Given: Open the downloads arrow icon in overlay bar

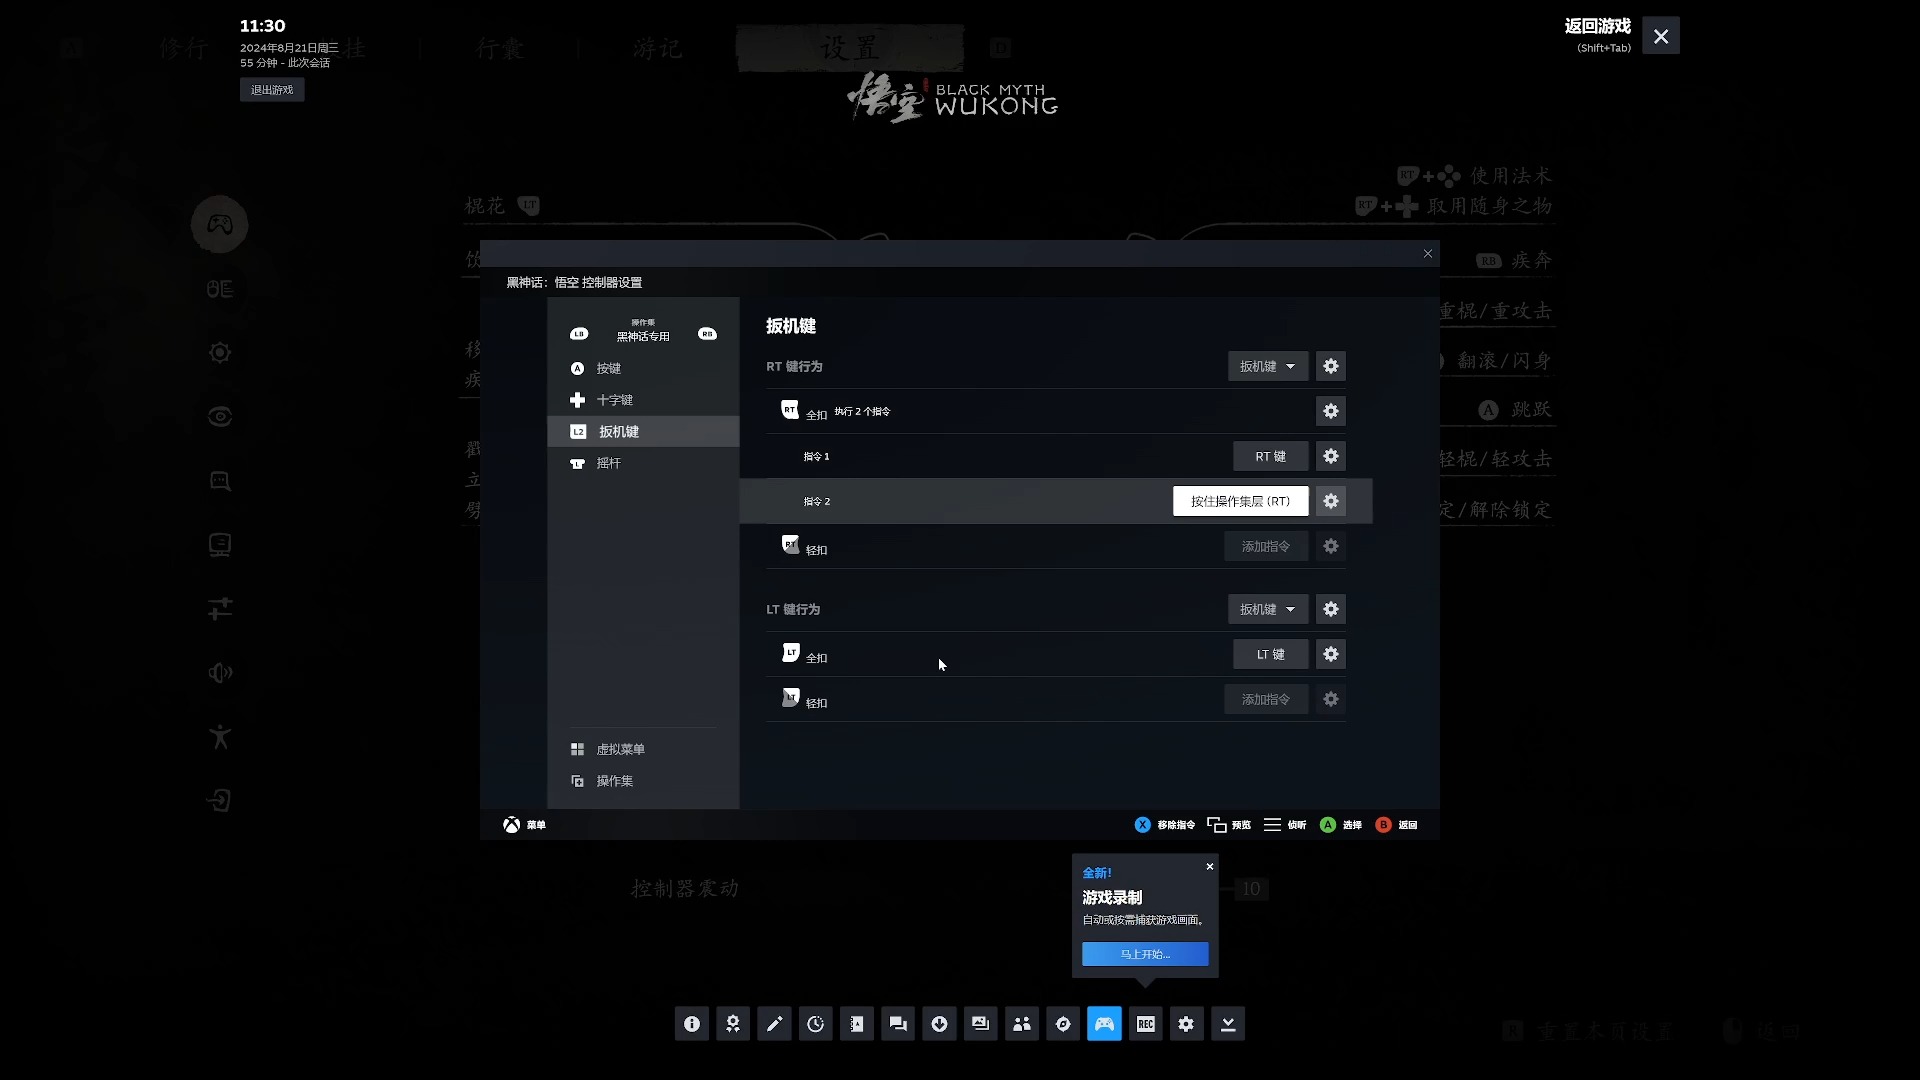Looking at the screenshot, I should coord(939,1024).
